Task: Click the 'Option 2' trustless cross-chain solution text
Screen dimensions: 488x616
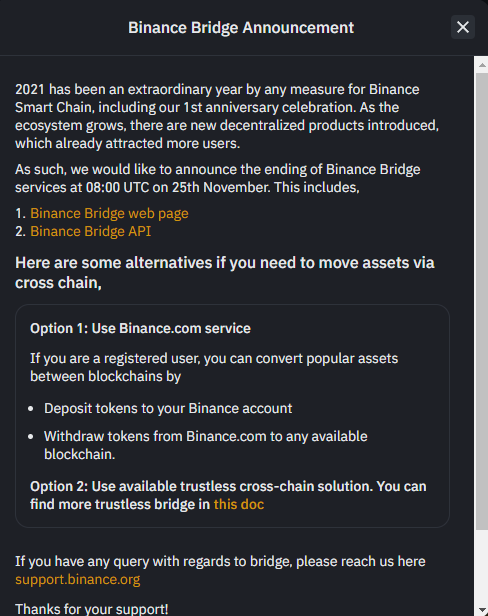Action: point(228,495)
